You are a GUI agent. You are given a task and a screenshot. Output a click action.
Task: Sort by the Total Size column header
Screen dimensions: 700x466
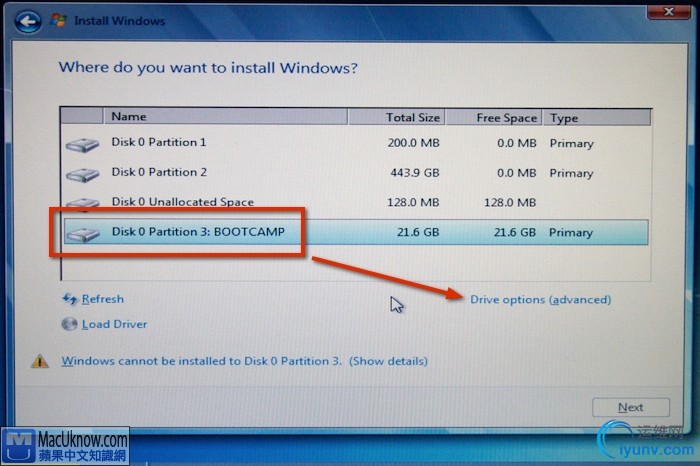(396, 117)
